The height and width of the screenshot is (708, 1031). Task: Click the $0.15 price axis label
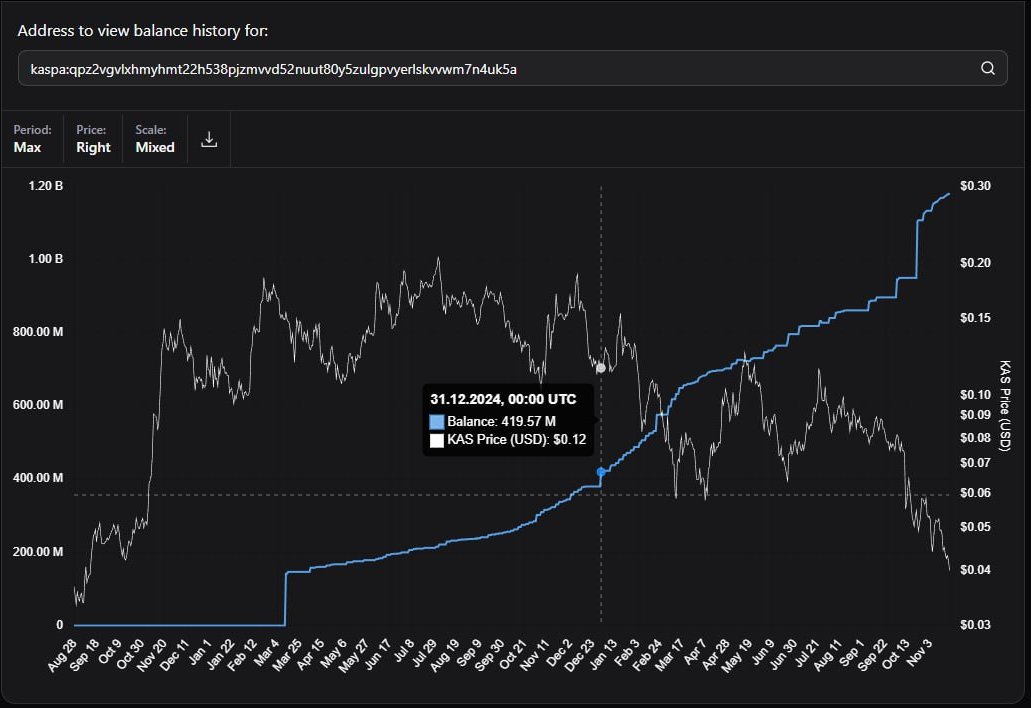click(975, 318)
